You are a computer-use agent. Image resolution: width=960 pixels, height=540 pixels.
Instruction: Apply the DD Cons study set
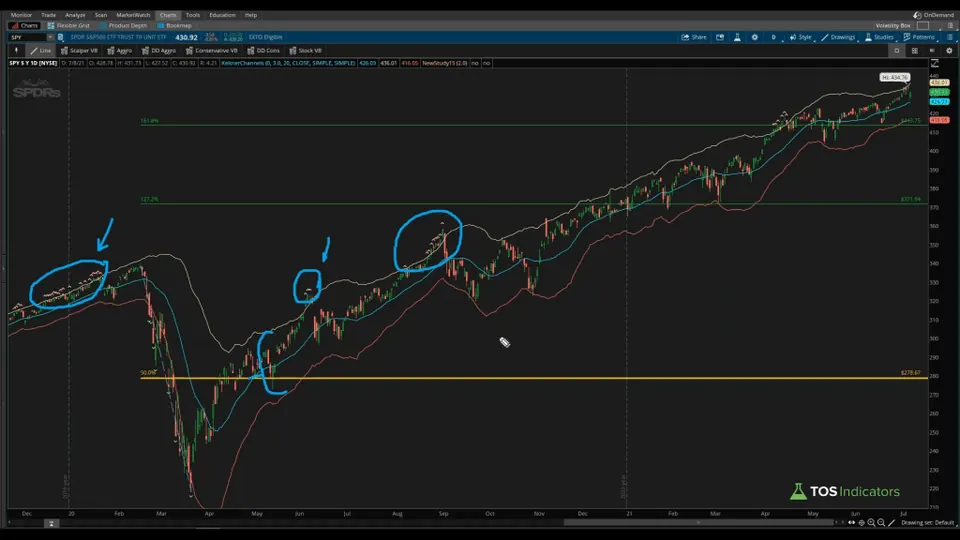tap(263, 51)
